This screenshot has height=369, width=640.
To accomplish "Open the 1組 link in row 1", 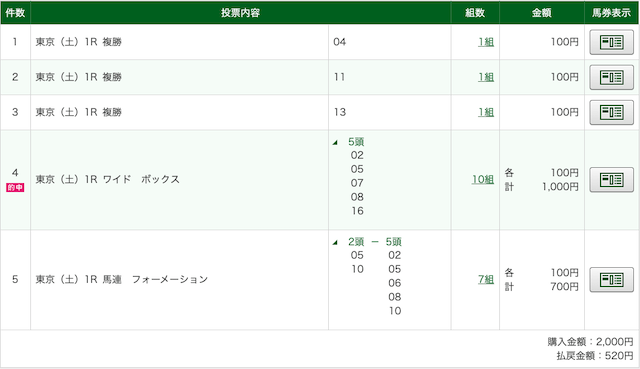I will 486,42.
